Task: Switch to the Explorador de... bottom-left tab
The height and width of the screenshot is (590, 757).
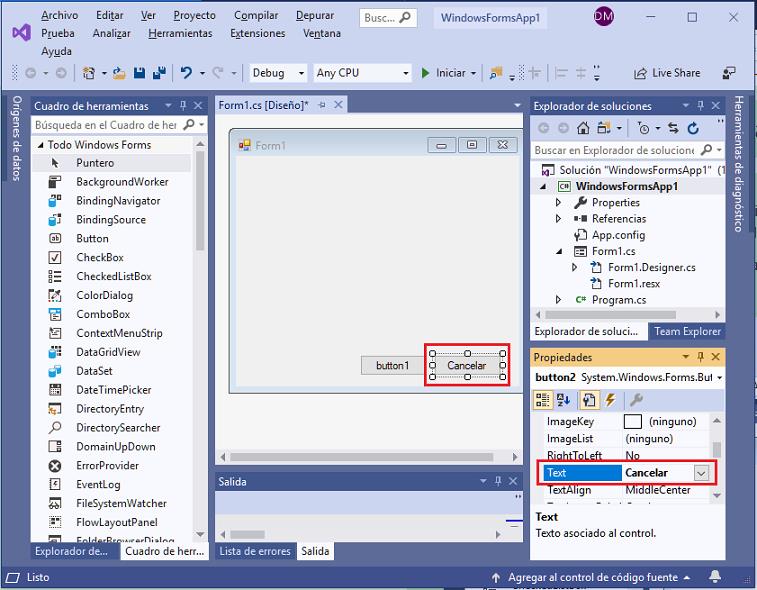Action: pyautogui.click(x=71, y=551)
